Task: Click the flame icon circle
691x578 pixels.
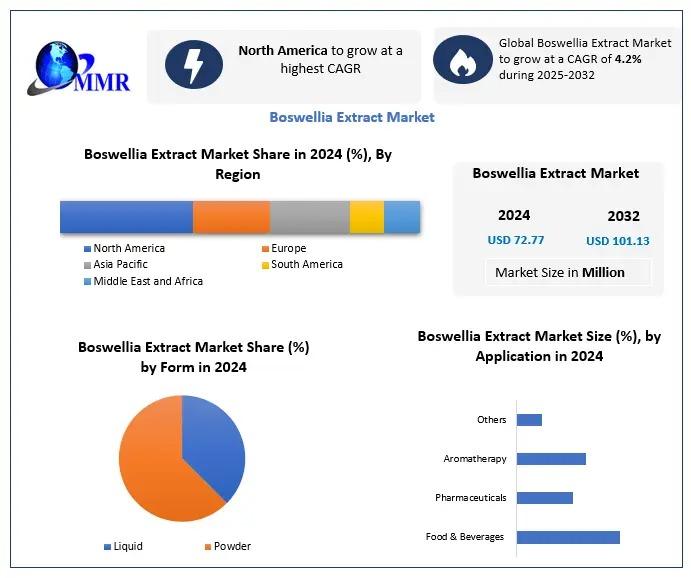Action: coord(462,60)
